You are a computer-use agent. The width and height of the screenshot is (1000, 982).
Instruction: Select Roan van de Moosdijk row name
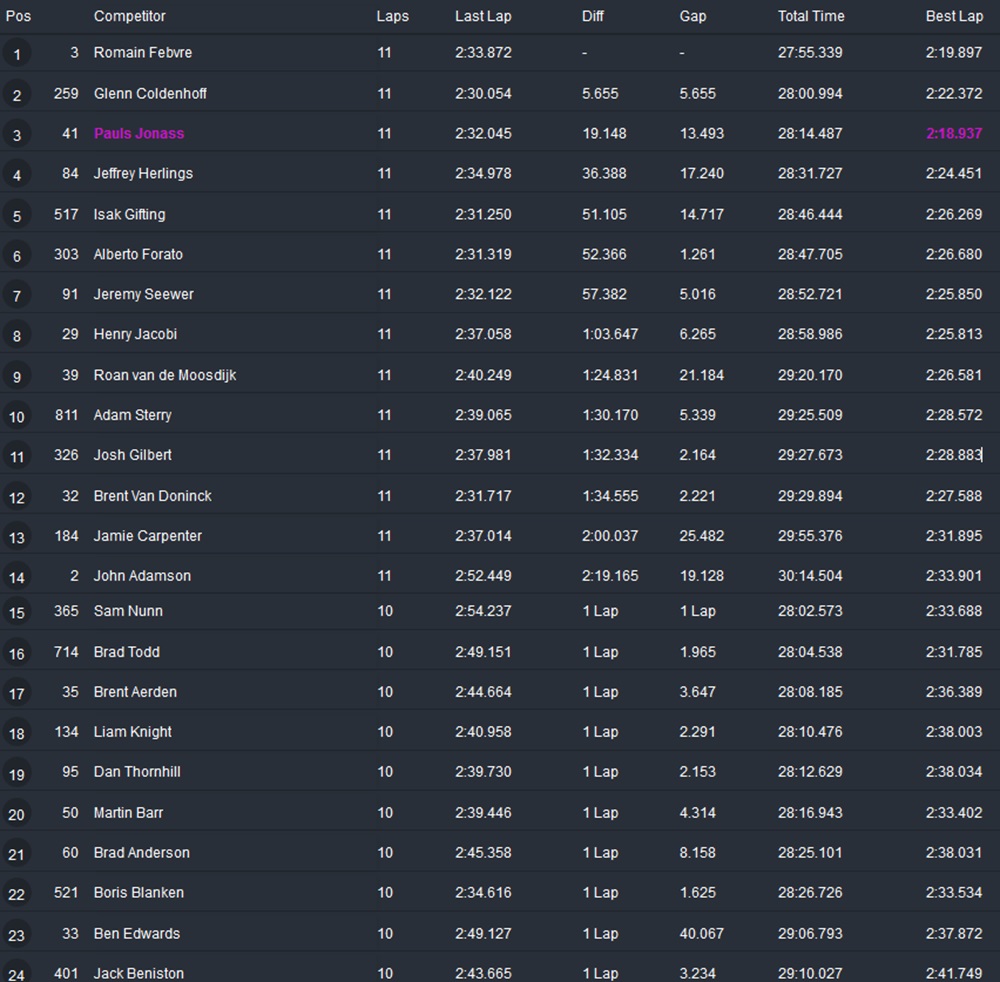coord(165,375)
